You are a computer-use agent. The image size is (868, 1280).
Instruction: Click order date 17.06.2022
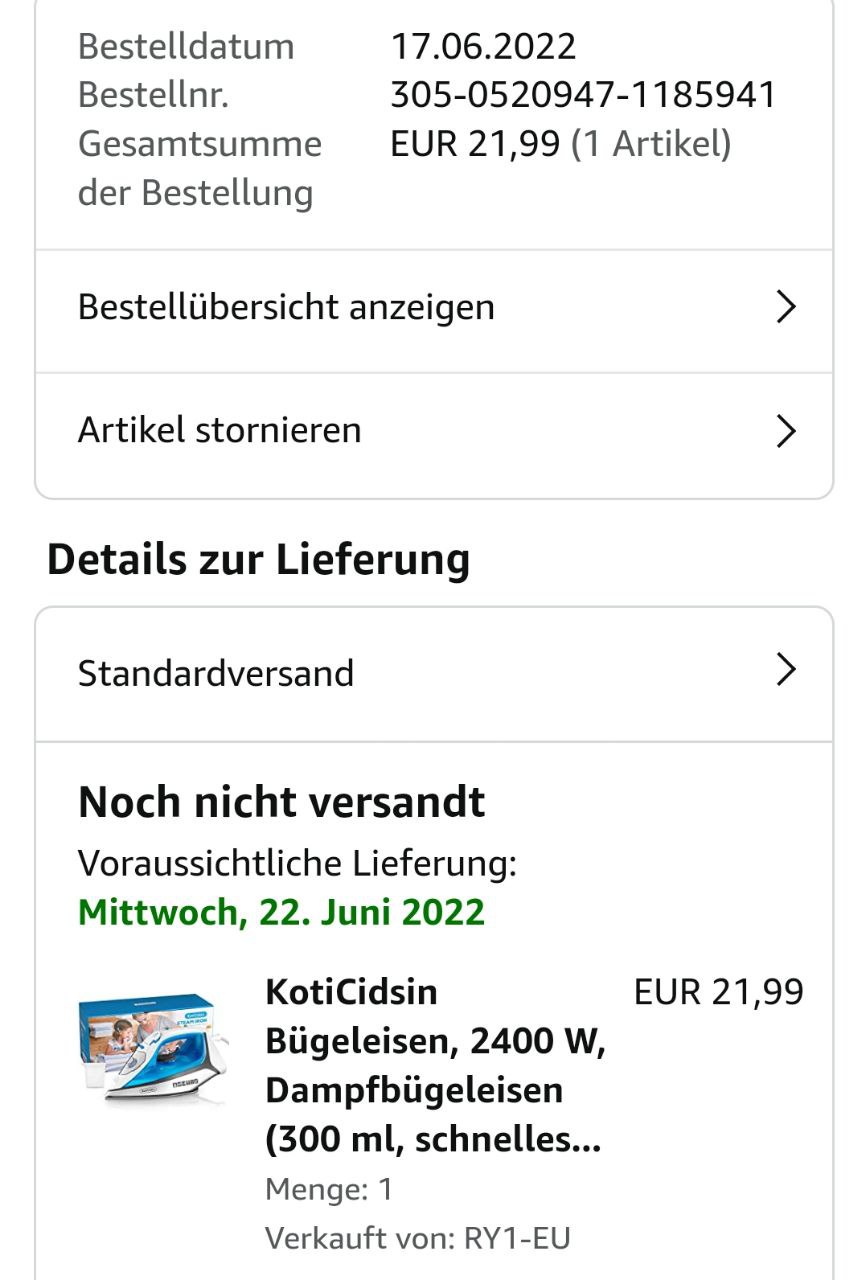click(x=483, y=46)
